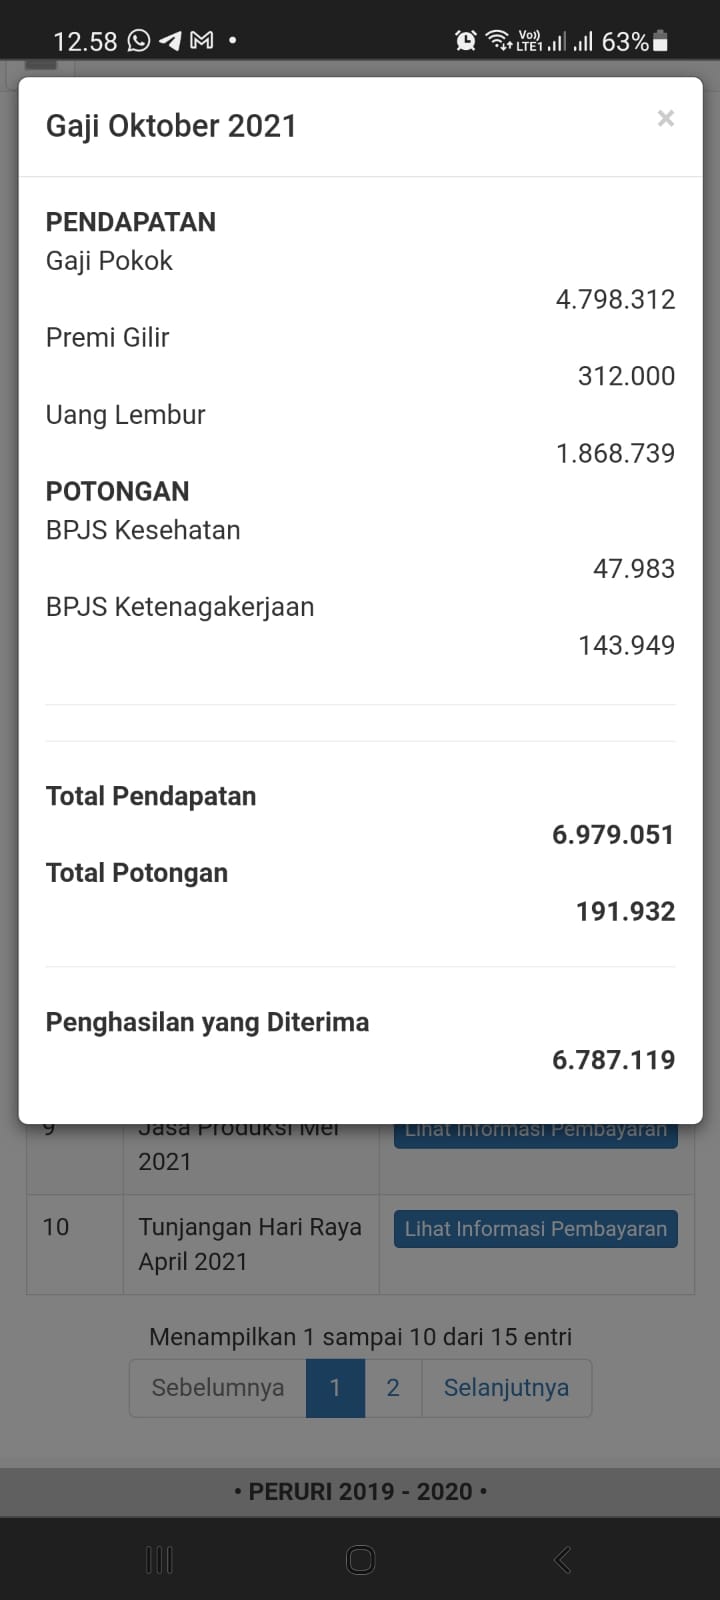Tap the WhatsApp notification icon
Viewport: 720px width, 1600px height.
(139, 41)
